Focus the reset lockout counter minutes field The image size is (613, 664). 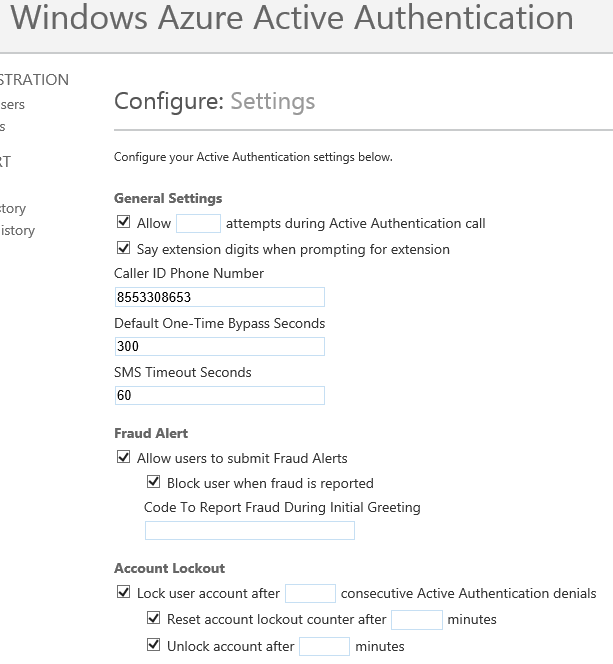click(416, 620)
